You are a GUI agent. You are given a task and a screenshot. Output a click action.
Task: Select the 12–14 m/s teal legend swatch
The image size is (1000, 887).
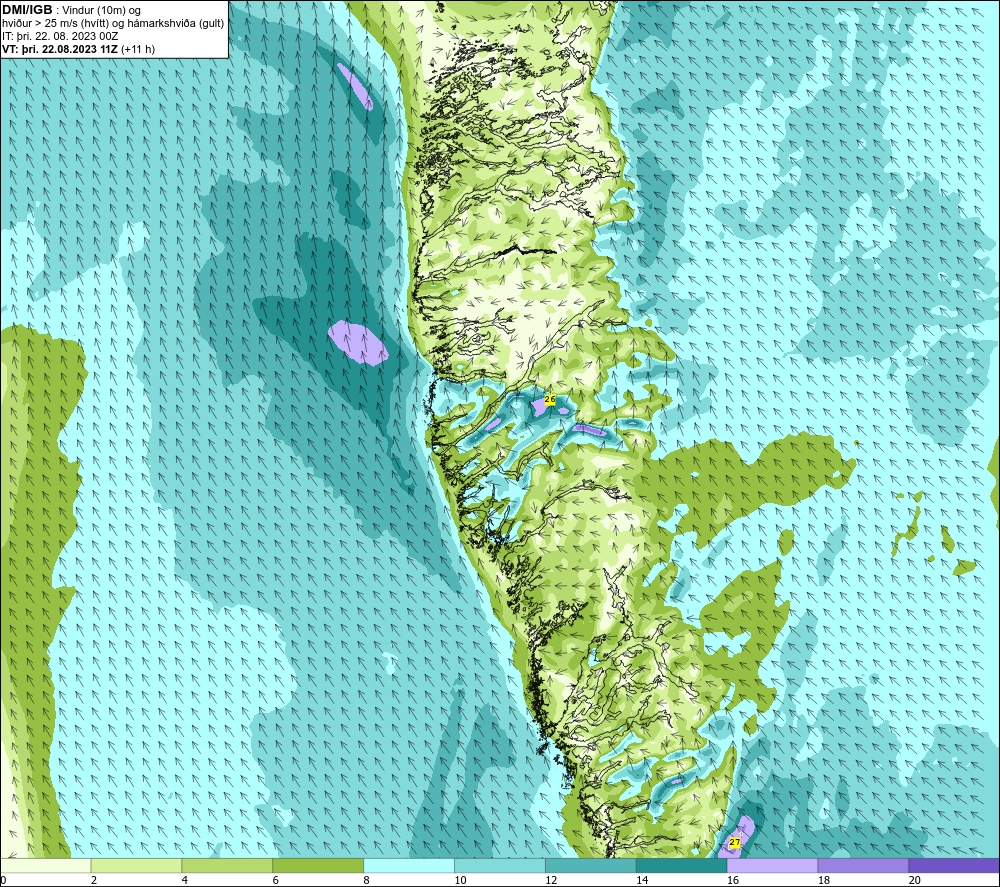tap(591, 865)
